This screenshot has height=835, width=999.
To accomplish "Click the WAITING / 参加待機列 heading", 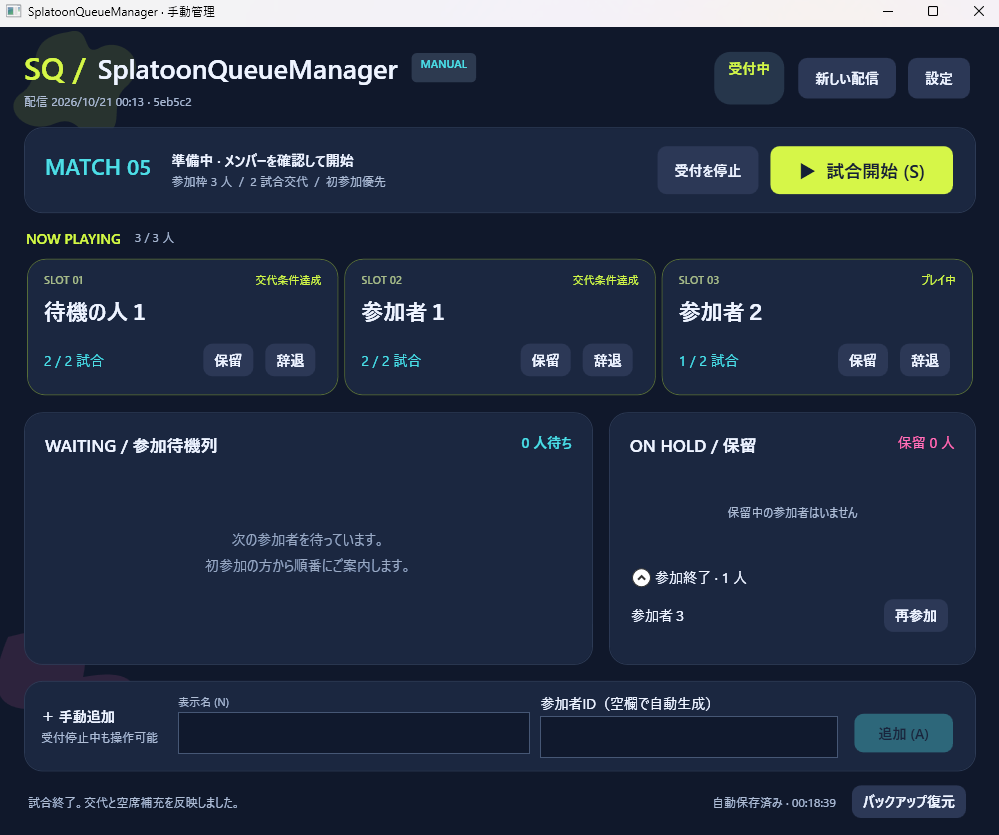I will (x=131, y=446).
